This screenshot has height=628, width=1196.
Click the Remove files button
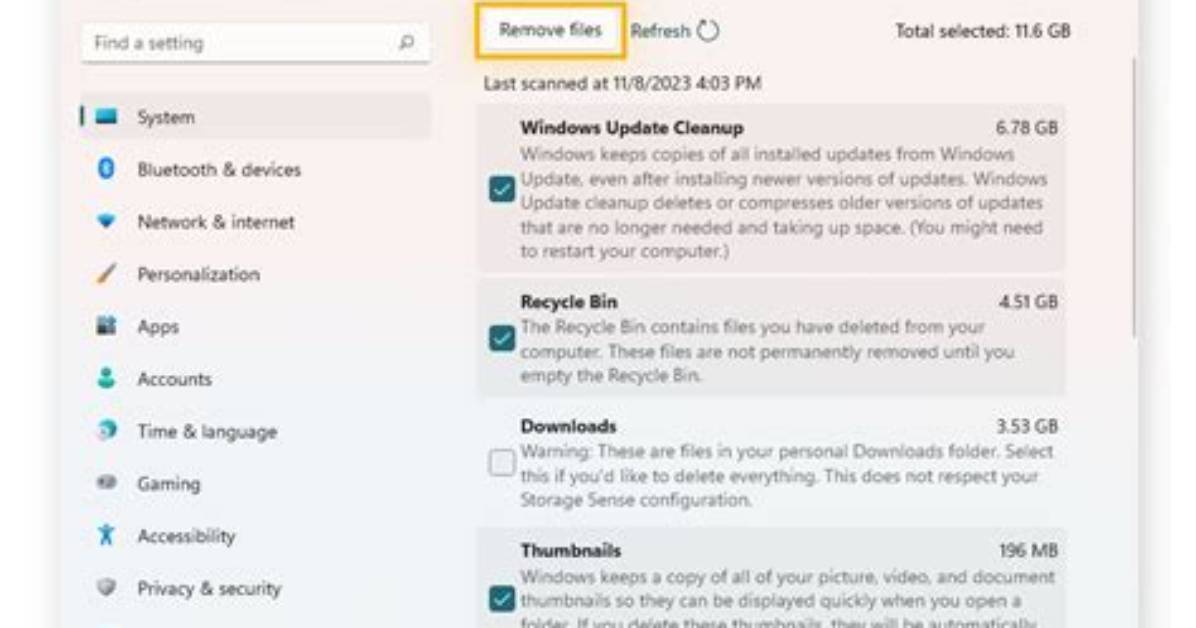550,31
